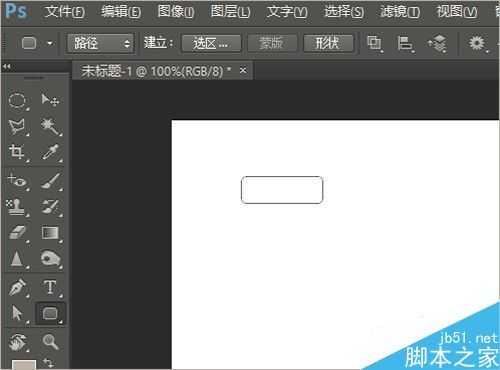
Task: Click the 形状 button
Action: click(x=328, y=43)
